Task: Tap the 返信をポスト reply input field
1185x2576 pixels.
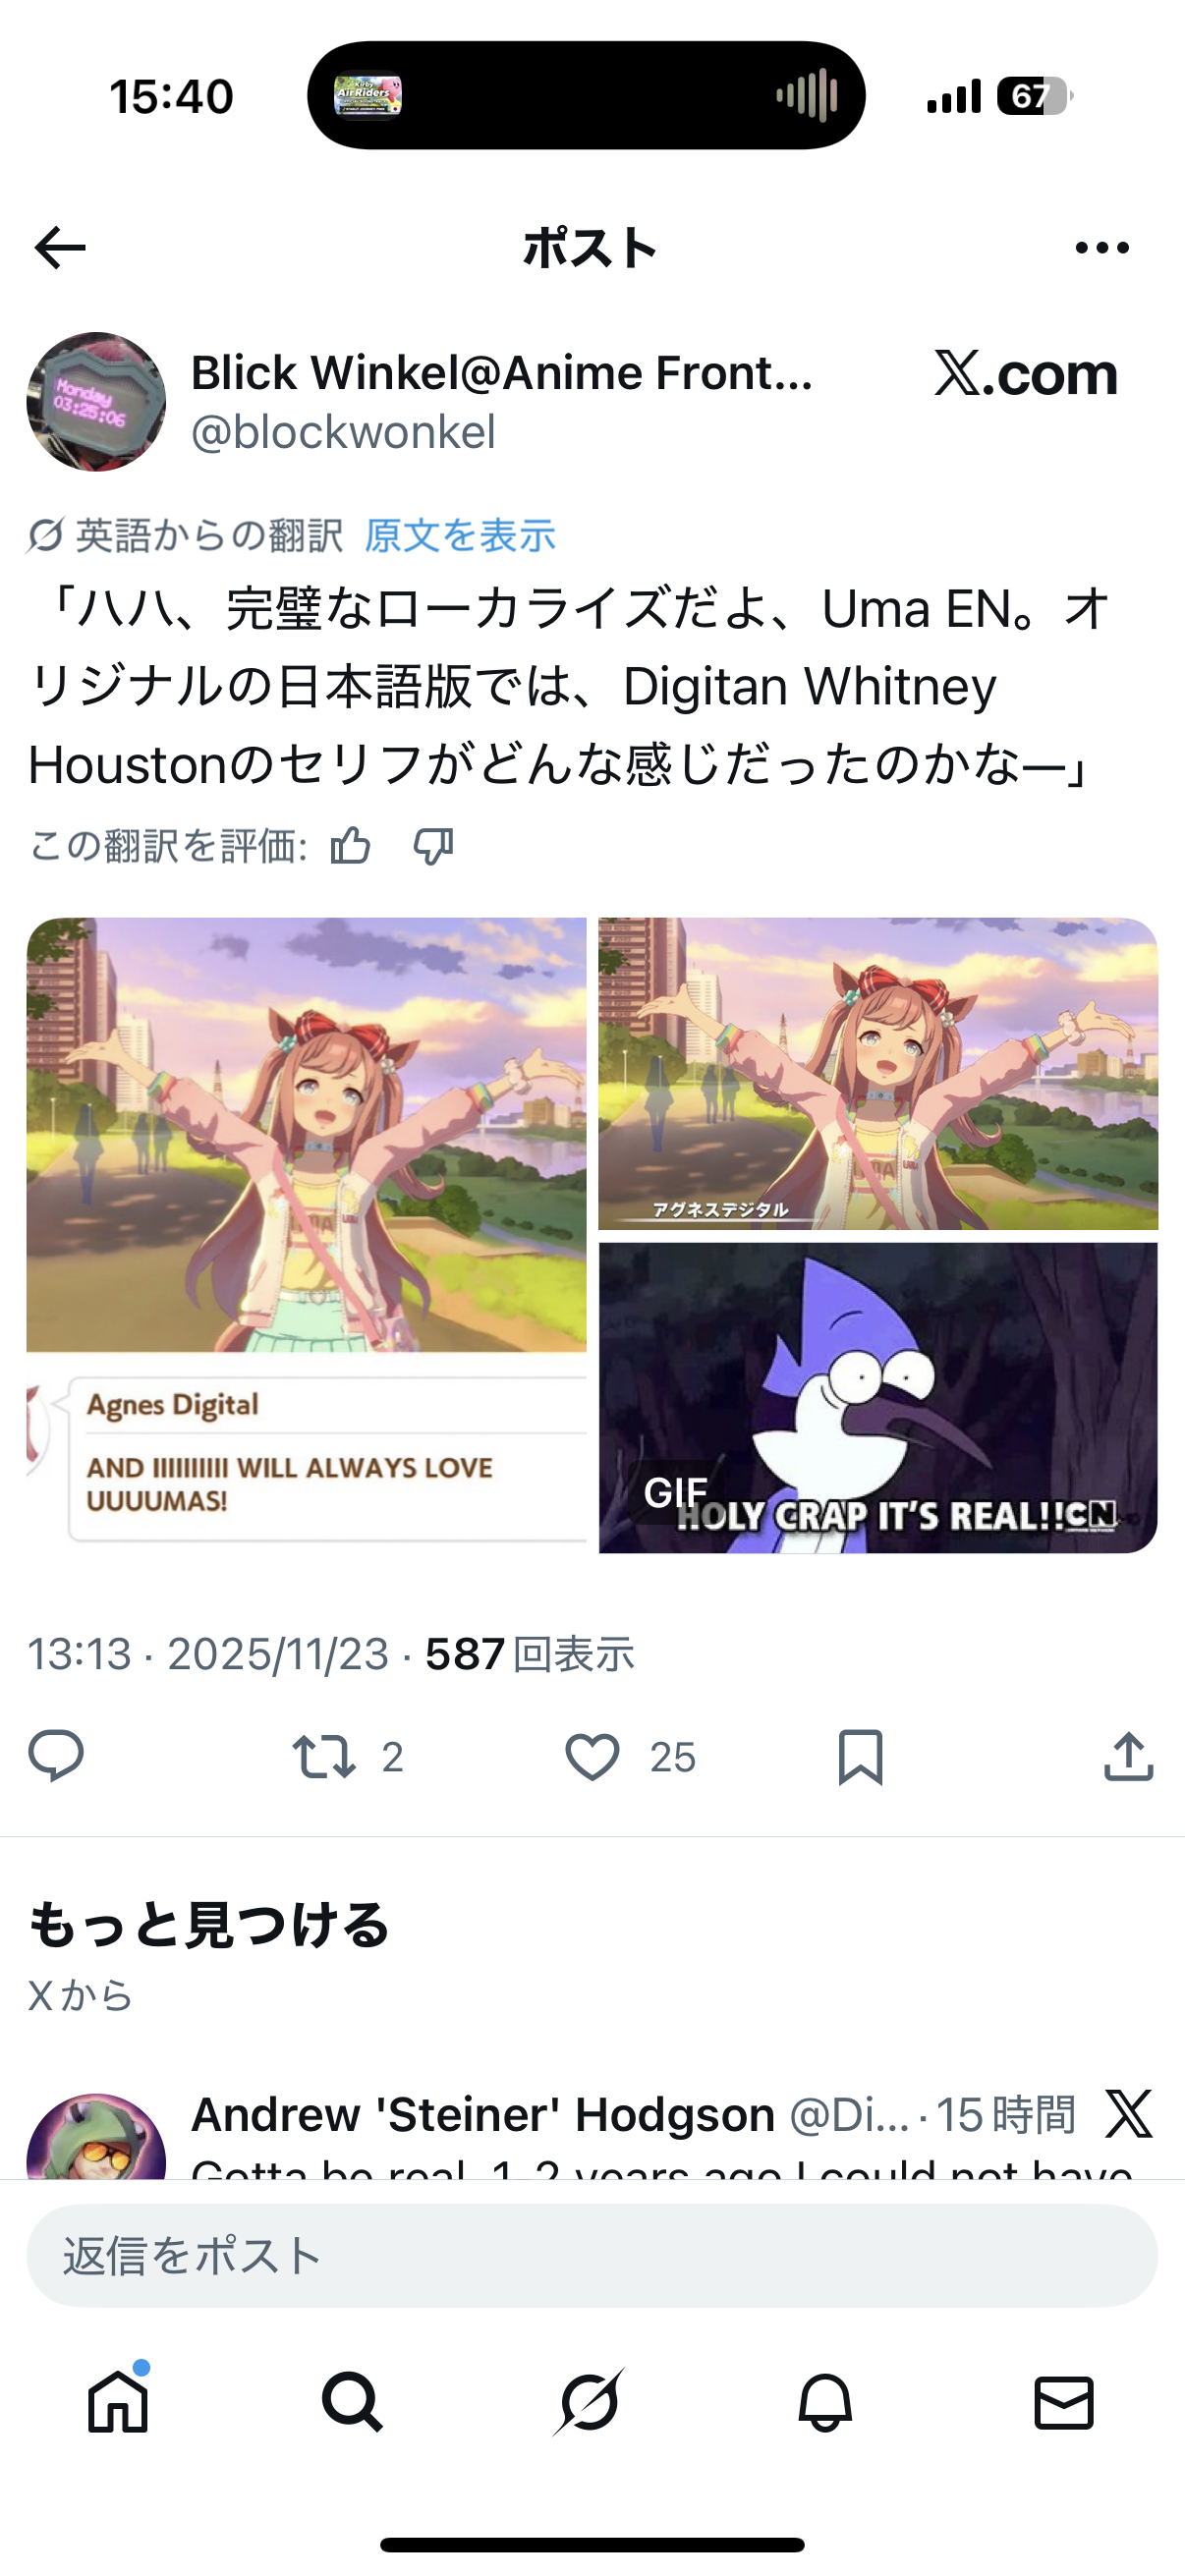Action: click(x=592, y=2256)
